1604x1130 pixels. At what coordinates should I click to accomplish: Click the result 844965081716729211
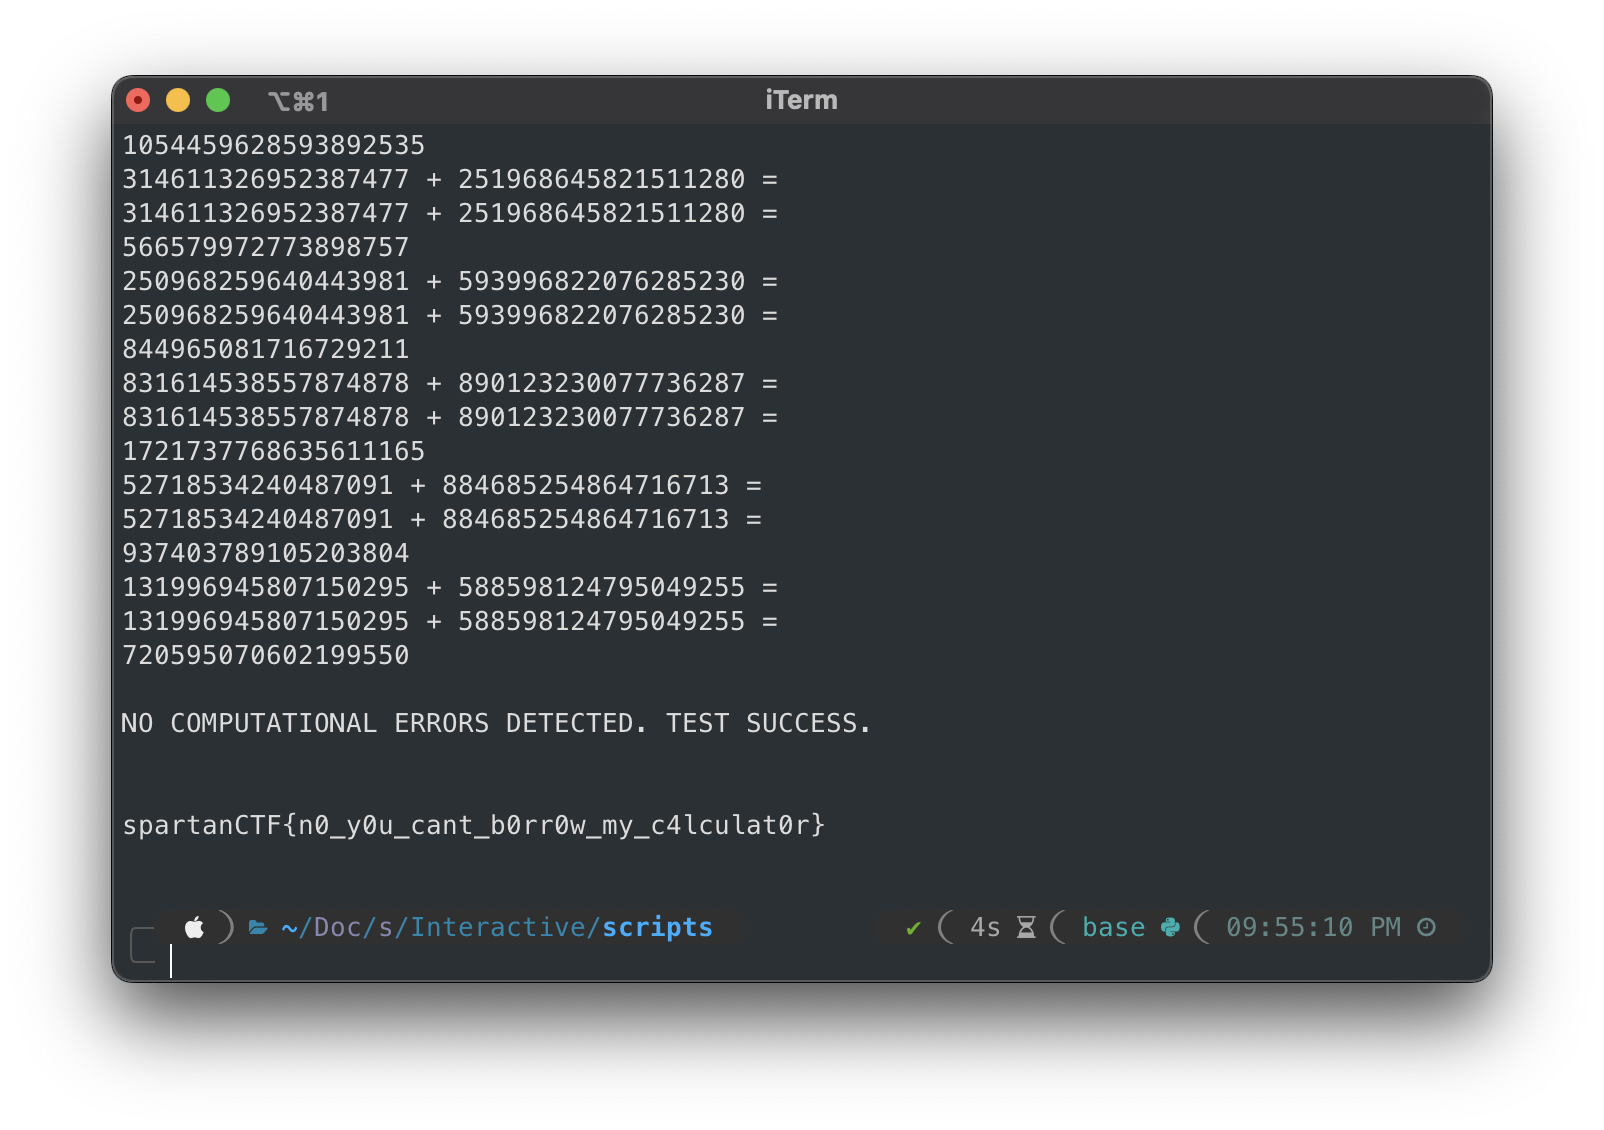pyautogui.click(x=266, y=349)
